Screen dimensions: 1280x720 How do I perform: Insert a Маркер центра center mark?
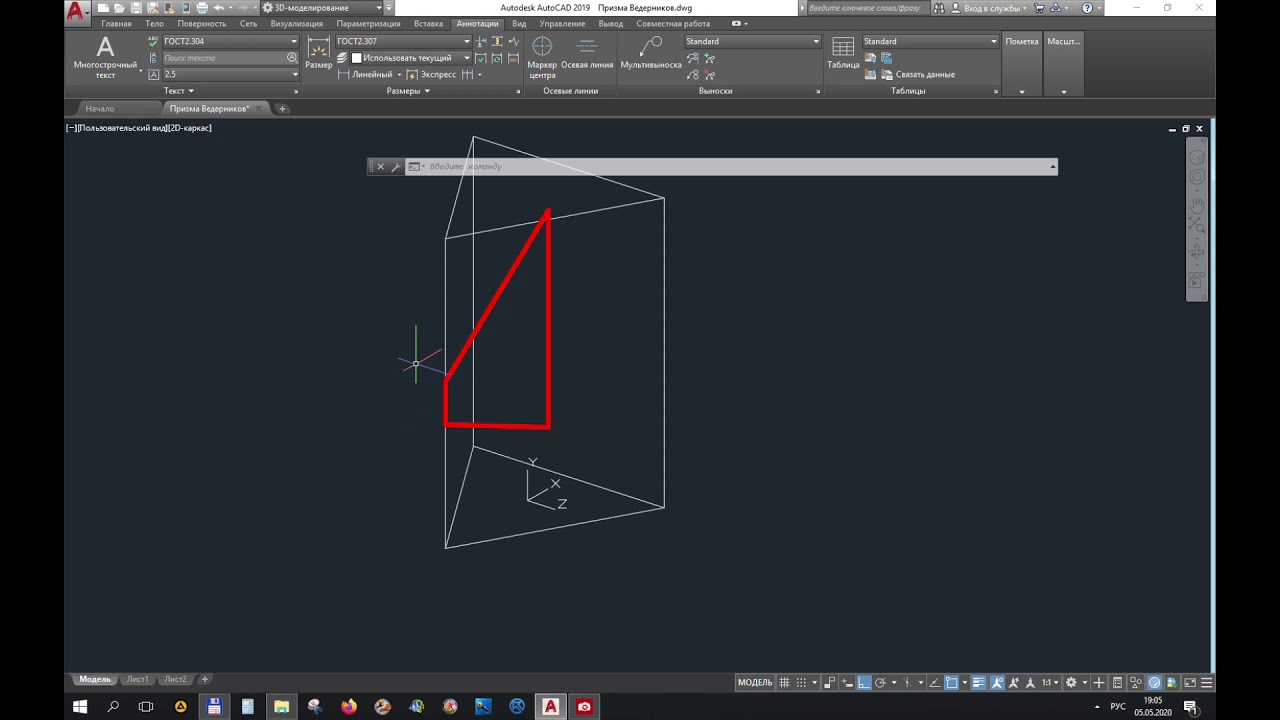pyautogui.click(x=542, y=58)
